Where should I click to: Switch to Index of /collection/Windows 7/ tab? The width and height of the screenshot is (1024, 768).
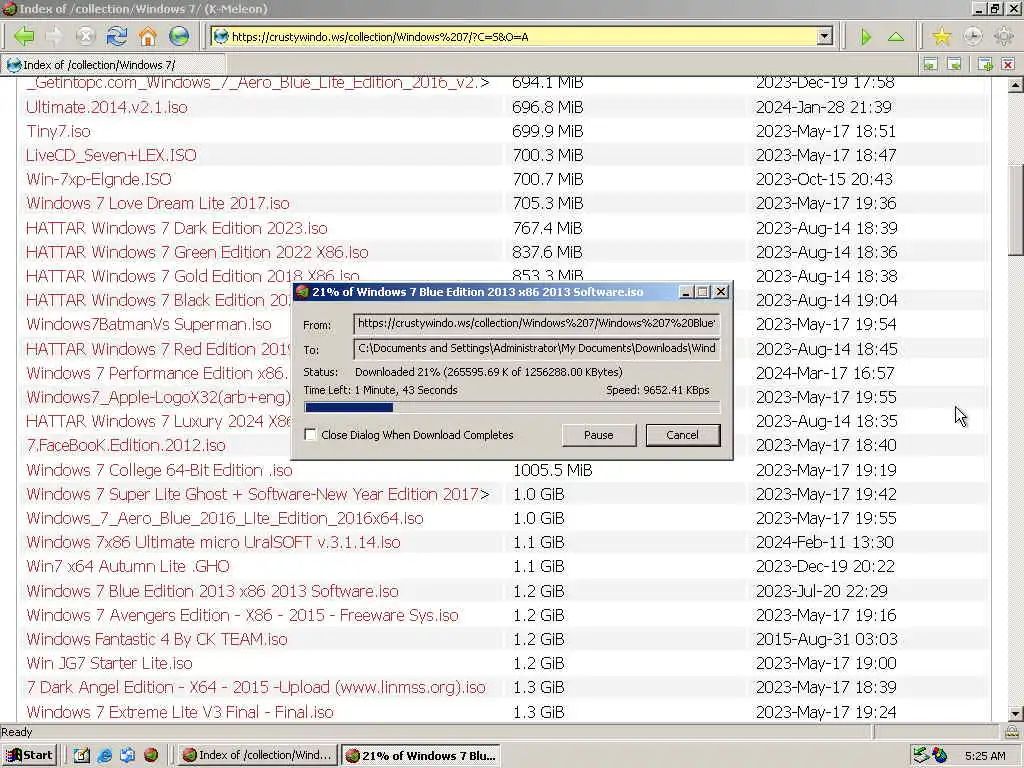[114, 65]
